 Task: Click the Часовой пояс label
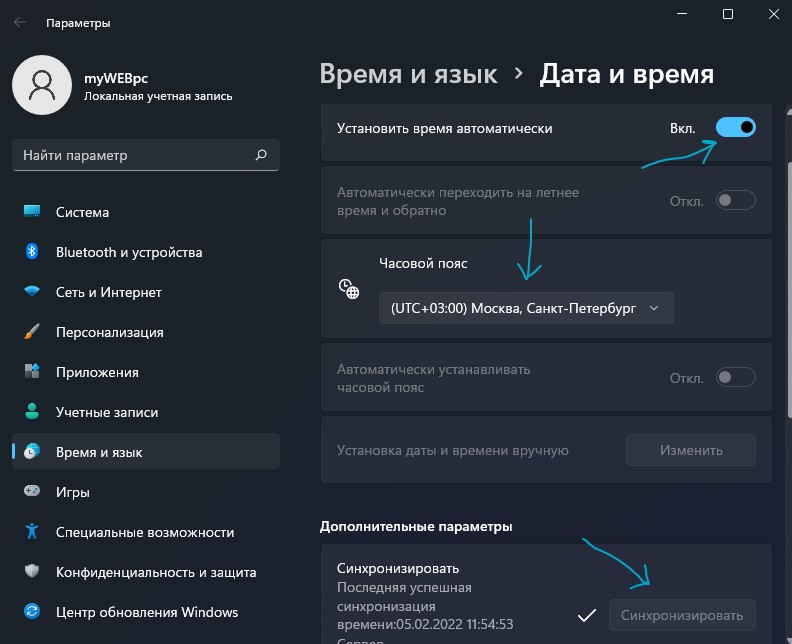pyautogui.click(x=423, y=263)
